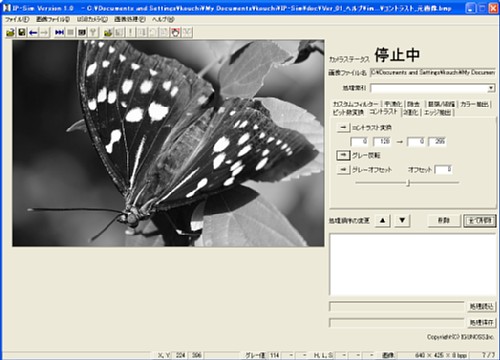This screenshot has height=360, width=500.
Task: Switch to the エッジ抽出 tab
Action: 437,112
